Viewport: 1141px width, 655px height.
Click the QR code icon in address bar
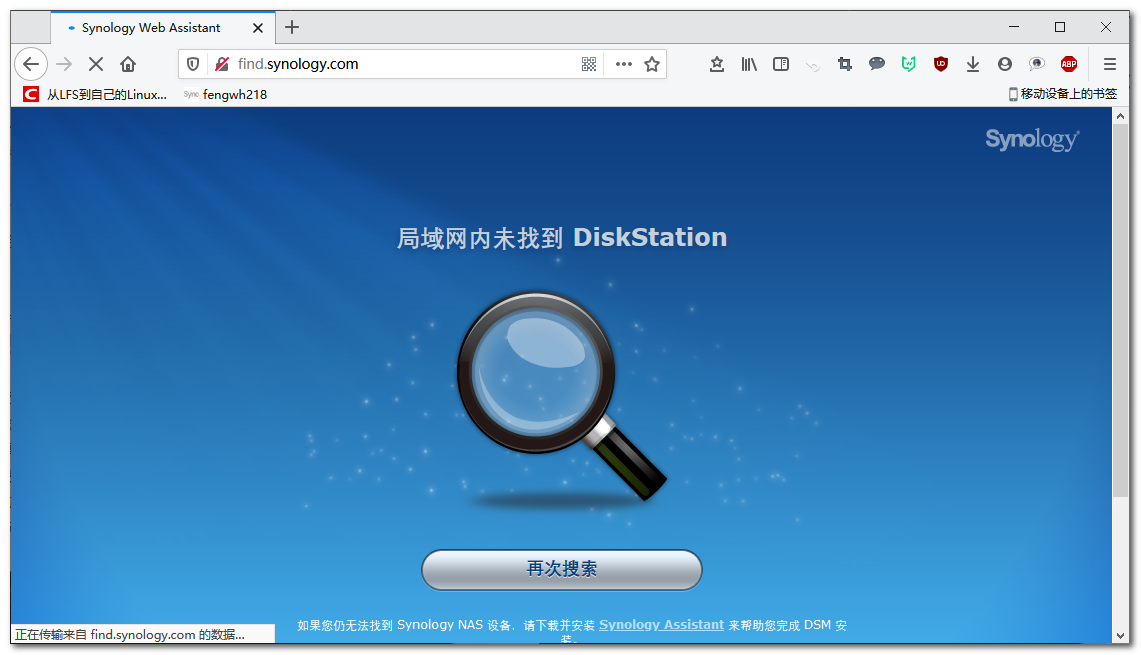point(589,64)
